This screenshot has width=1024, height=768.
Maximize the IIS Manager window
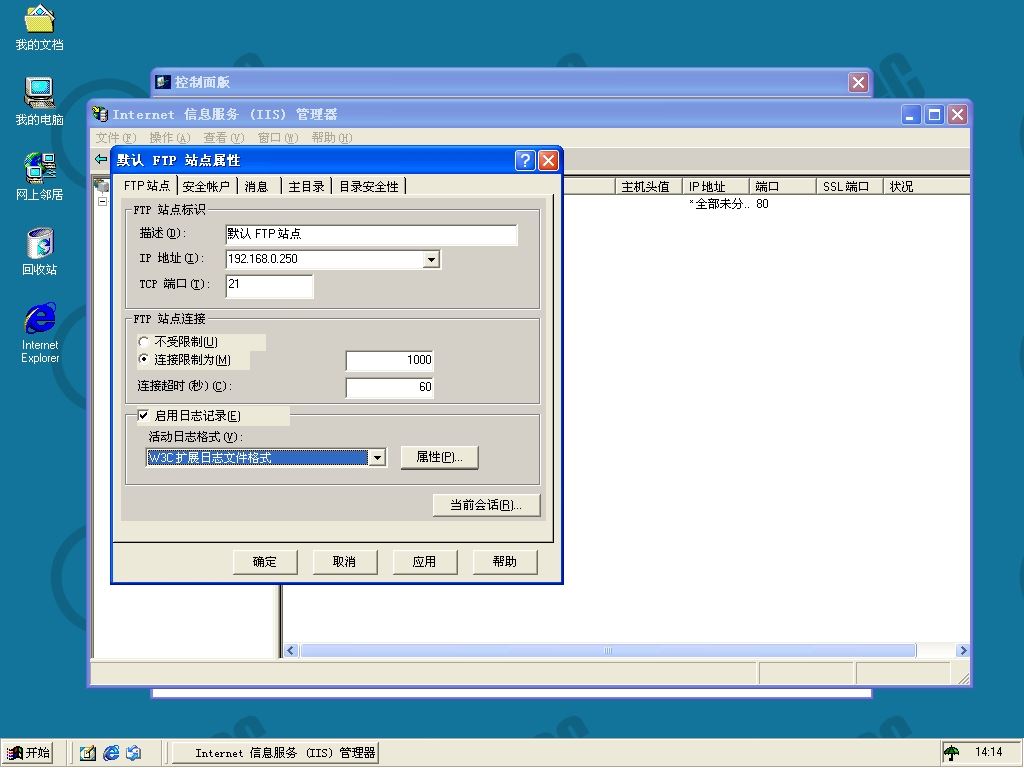pyautogui.click(x=935, y=115)
